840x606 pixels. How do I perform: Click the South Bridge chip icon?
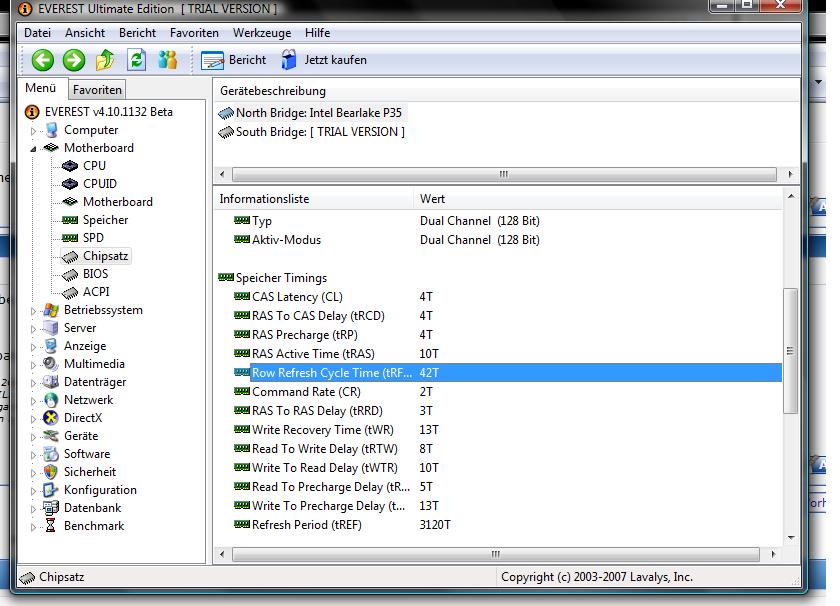226,132
